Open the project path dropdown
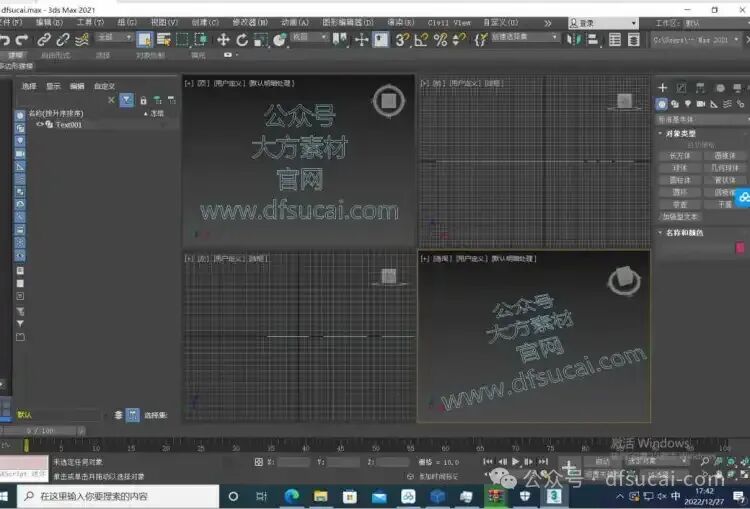Viewport: 750px width, 509px height. coord(695,40)
